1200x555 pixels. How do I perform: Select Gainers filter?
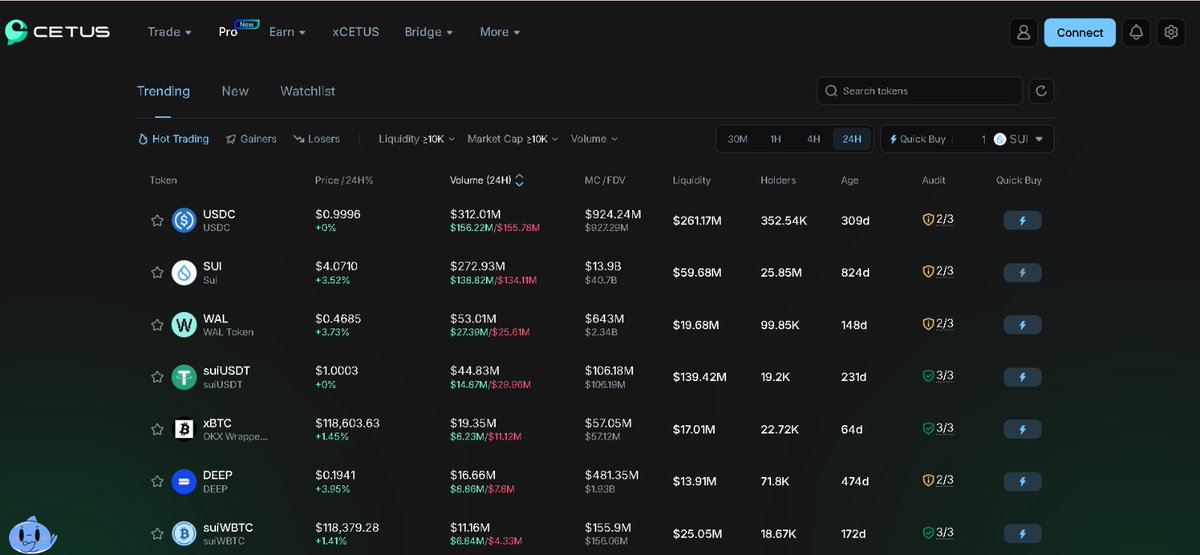pyautogui.click(x=251, y=139)
